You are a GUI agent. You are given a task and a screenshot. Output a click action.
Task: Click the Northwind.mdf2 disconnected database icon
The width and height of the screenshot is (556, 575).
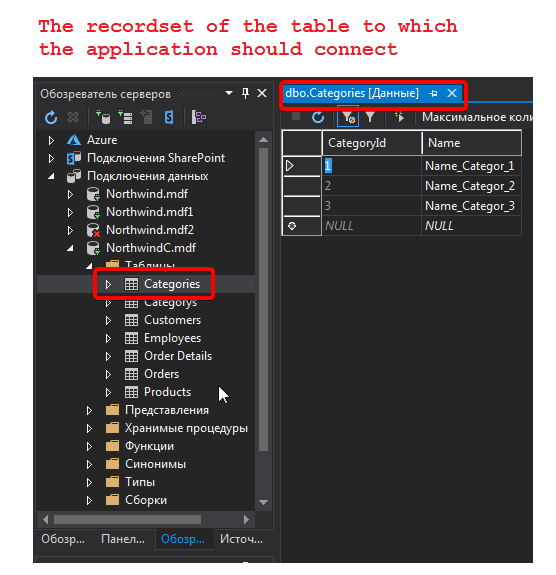click(93, 230)
